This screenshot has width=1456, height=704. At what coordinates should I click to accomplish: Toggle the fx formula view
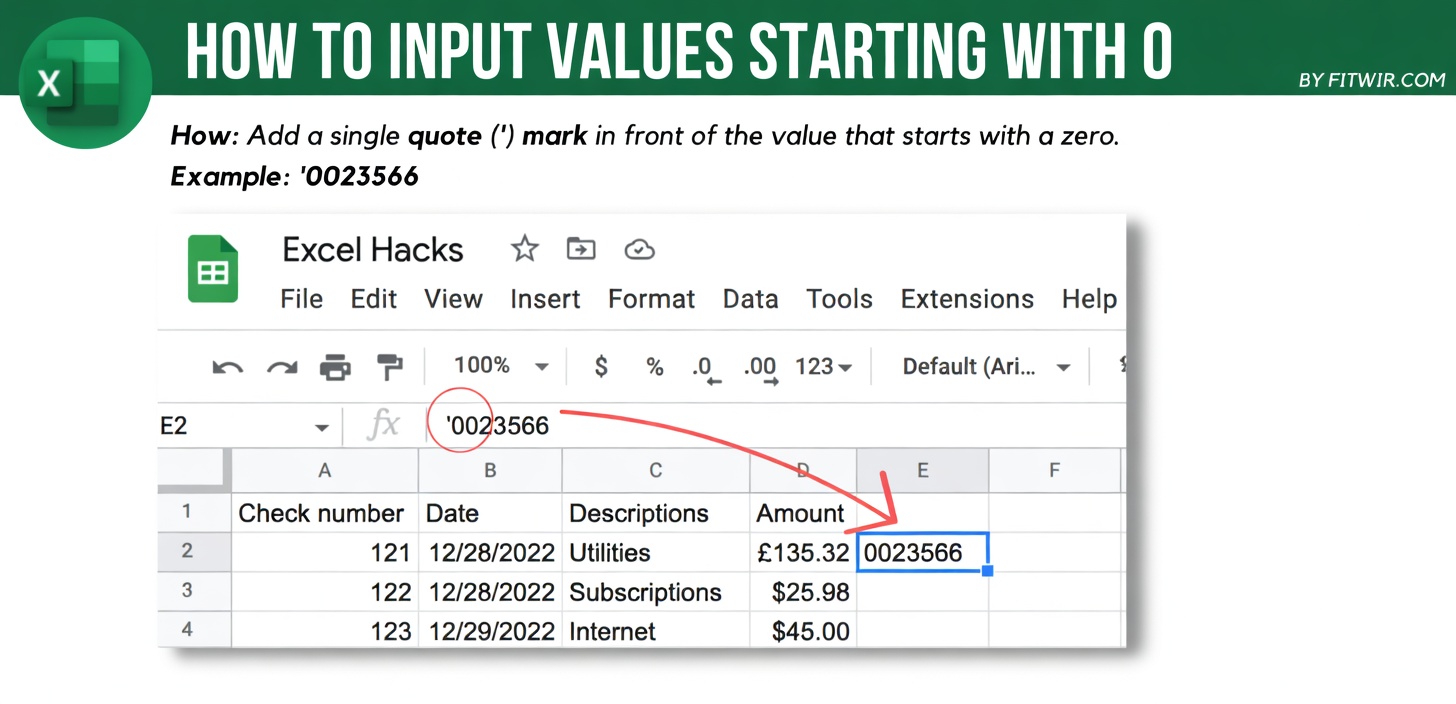tap(383, 424)
